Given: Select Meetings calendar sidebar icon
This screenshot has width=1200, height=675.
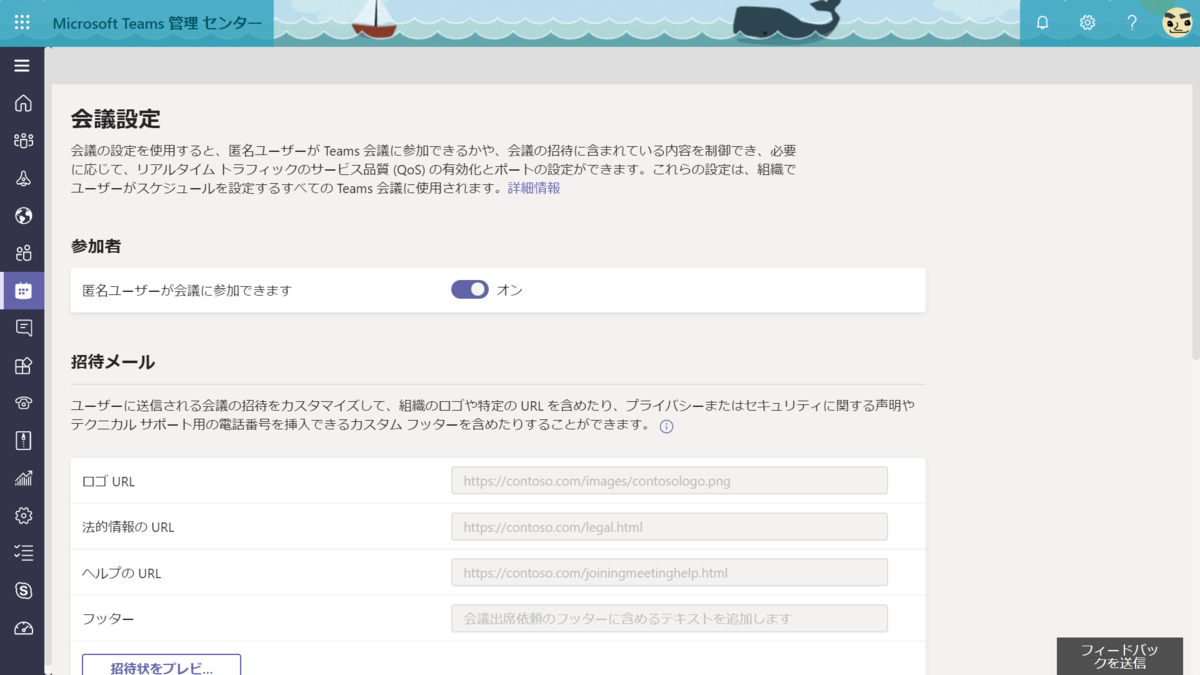Looking at the screenshot, I should click(x=23, y=291).
